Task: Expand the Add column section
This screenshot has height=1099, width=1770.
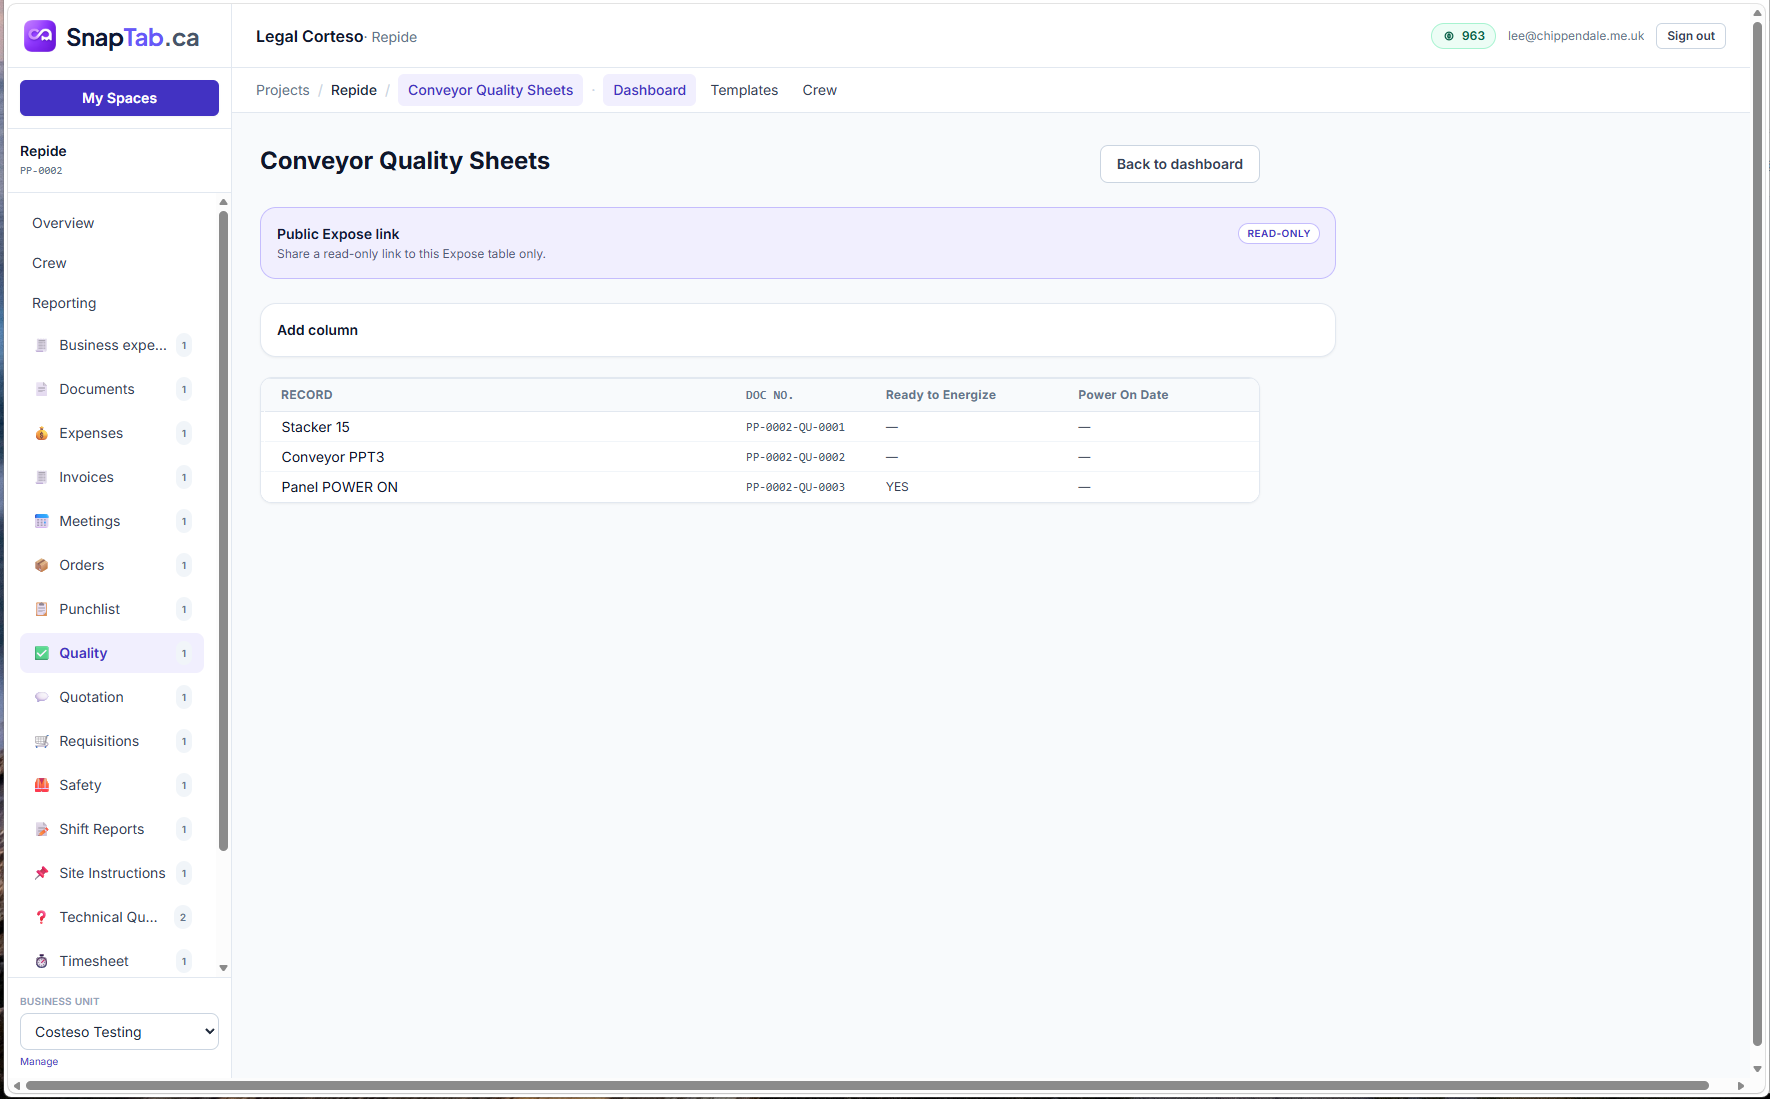Action: click(x=797, y=330)
